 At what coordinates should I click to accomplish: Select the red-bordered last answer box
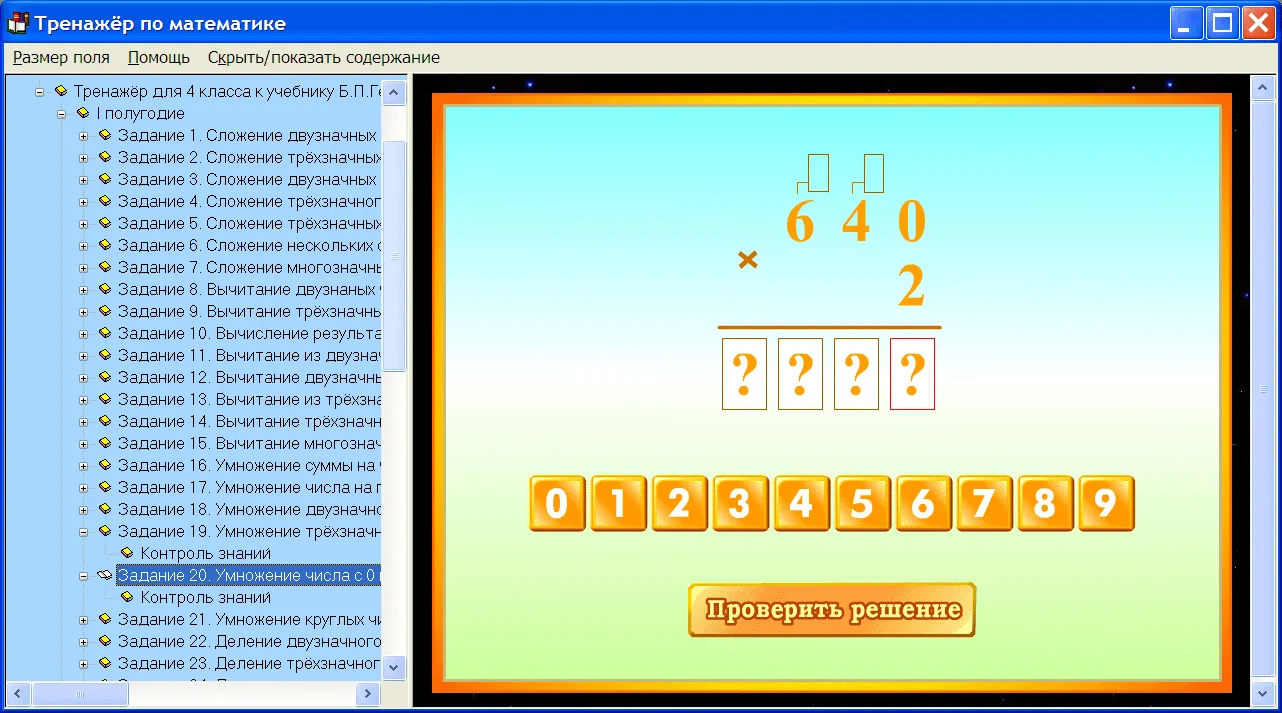912,374
